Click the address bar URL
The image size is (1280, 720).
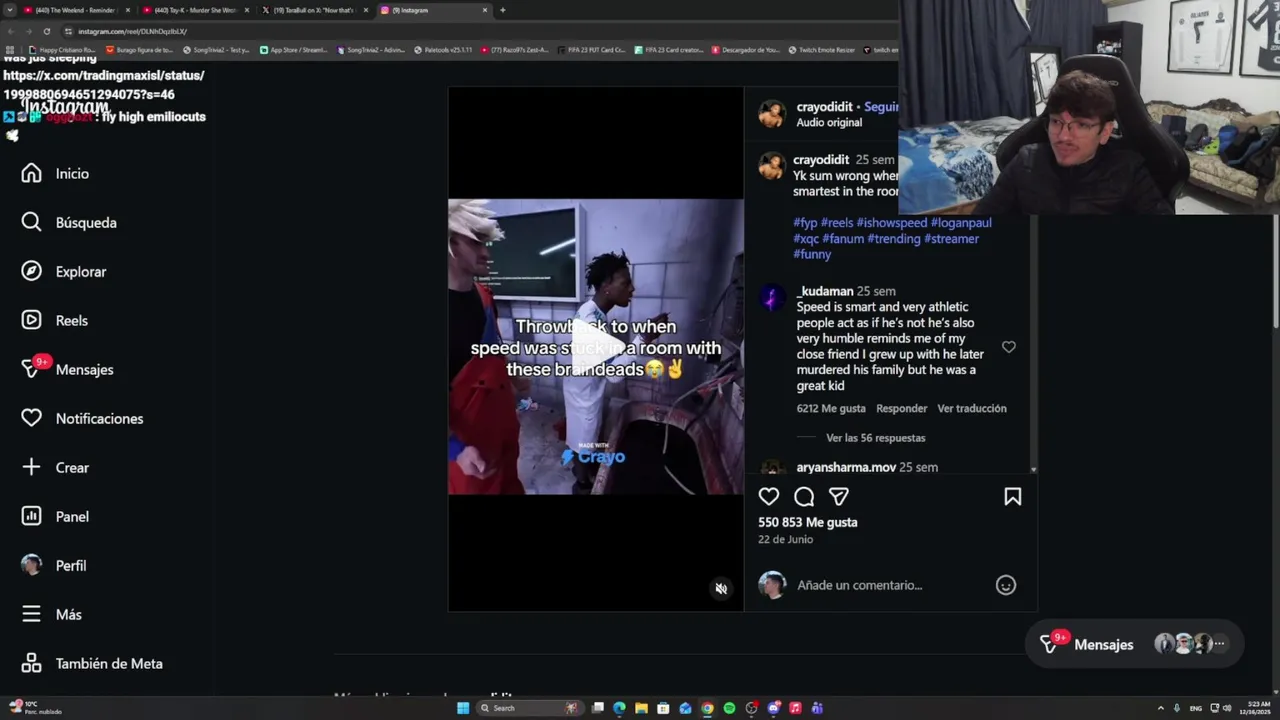(x=133, y=31)
